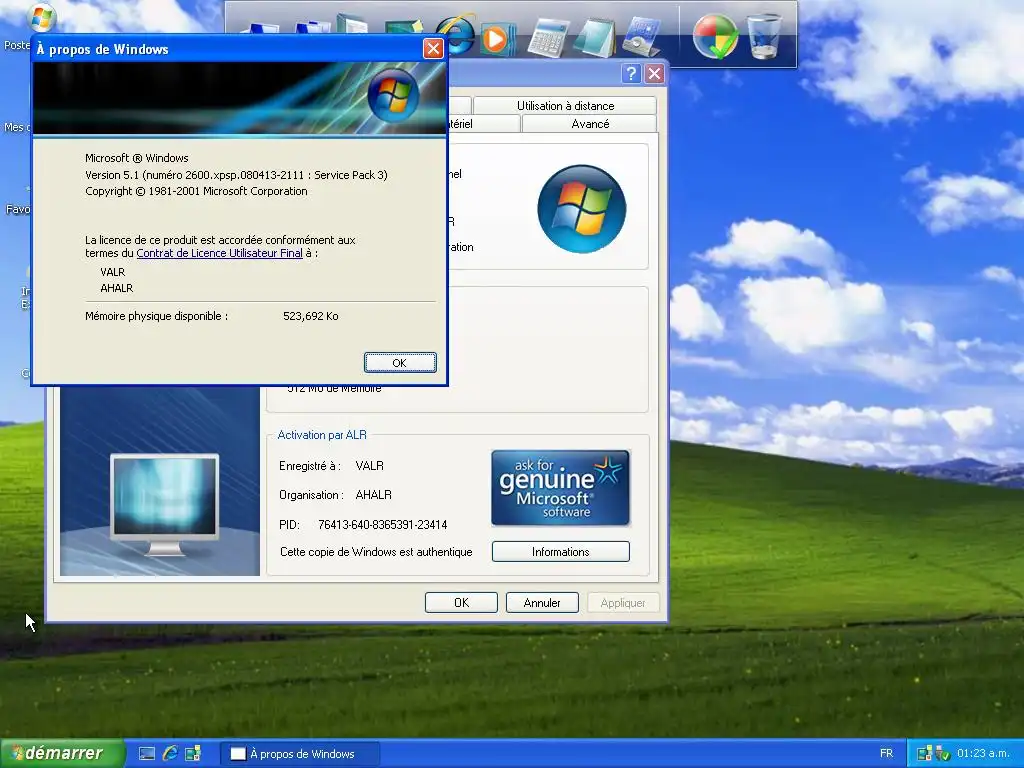The width and height of the screenshot is (1024, 768).
Task: Click OK in the System Properties window
Action: 461,603
